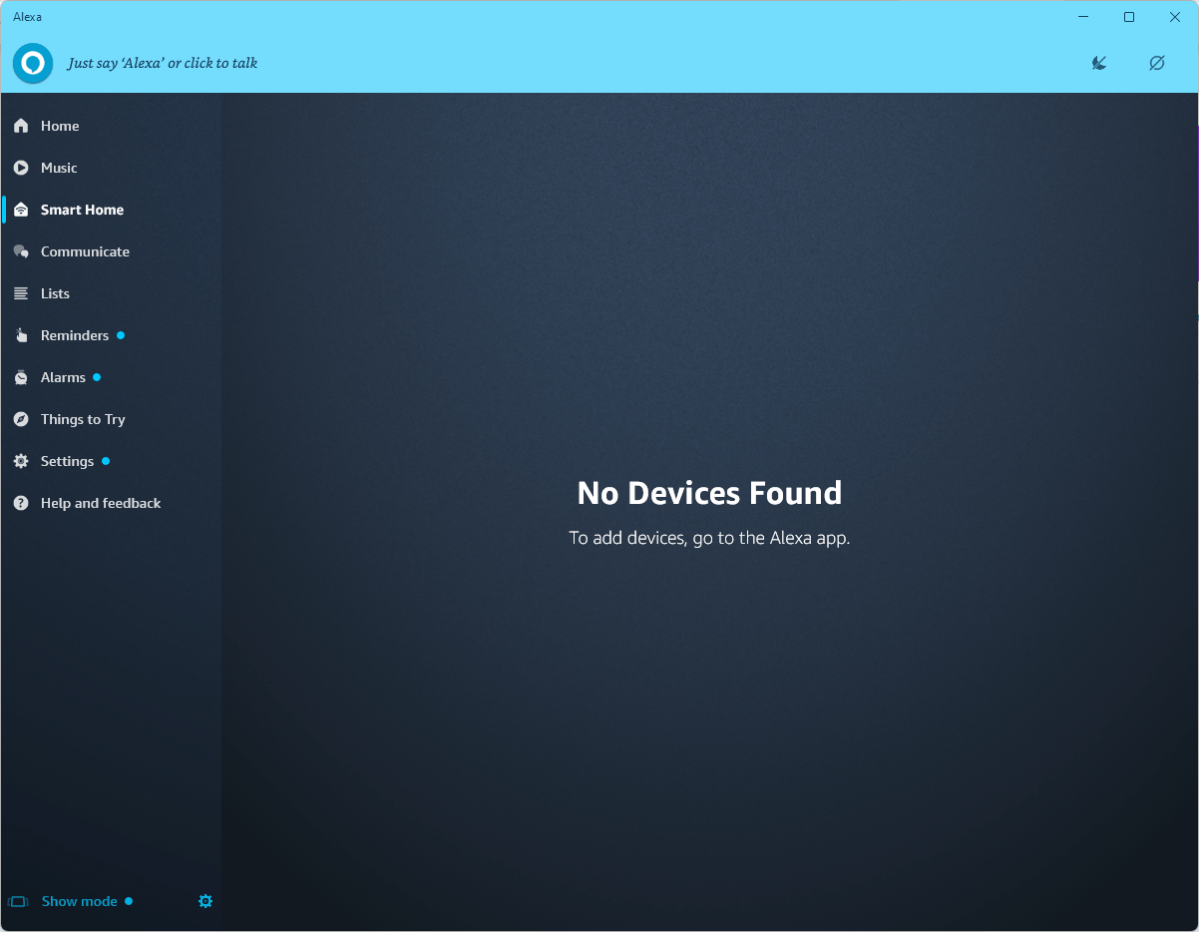Maximize the Alexa window

1129,17
